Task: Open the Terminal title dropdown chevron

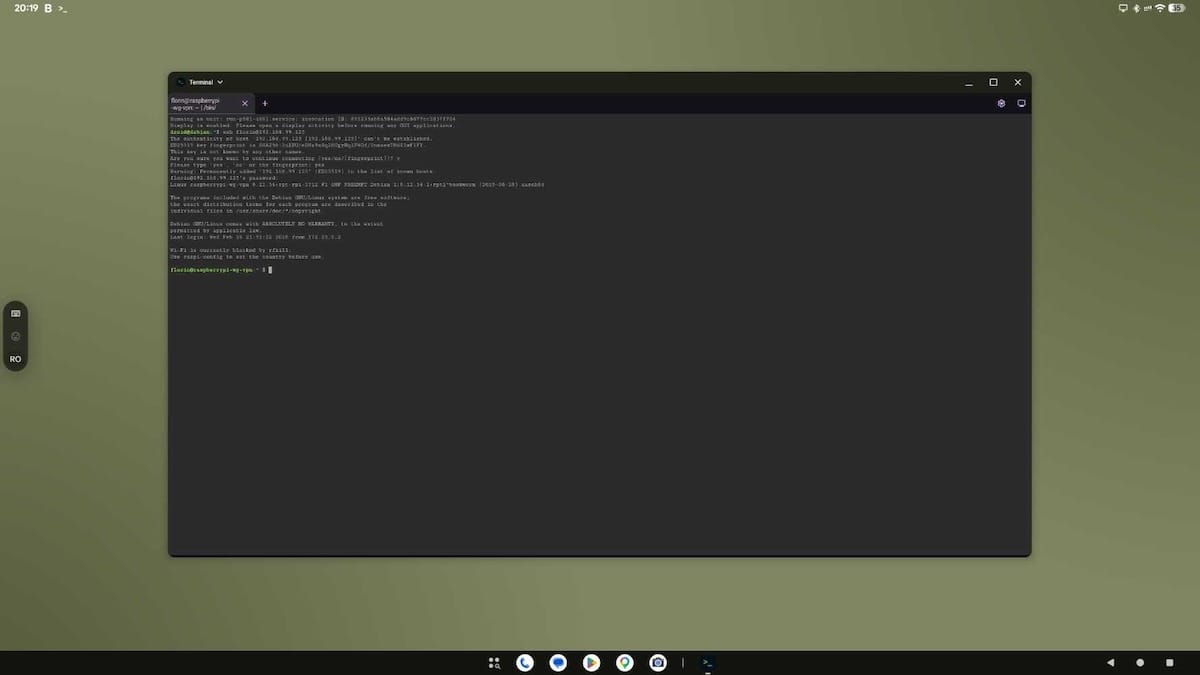Action: tap(219, 82)
